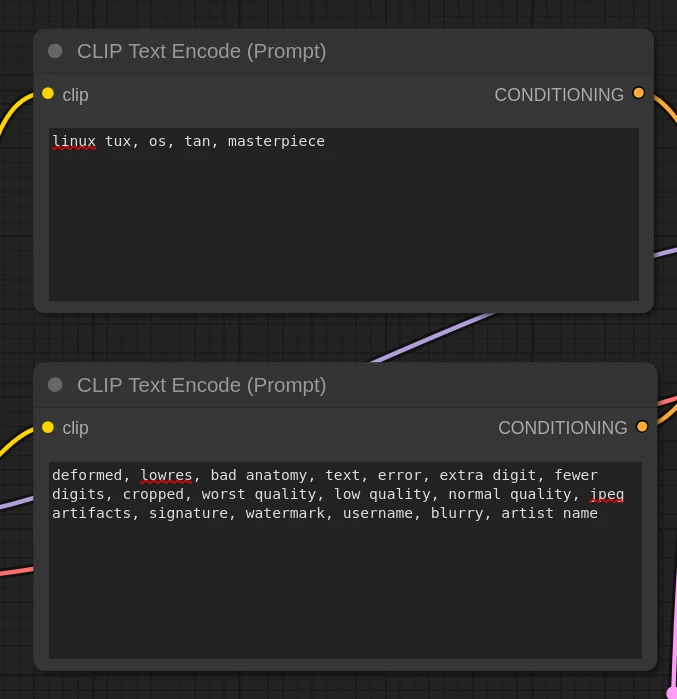
Task: Click the "clip" input label on the negative prompt node
Action: coord(75,428)
